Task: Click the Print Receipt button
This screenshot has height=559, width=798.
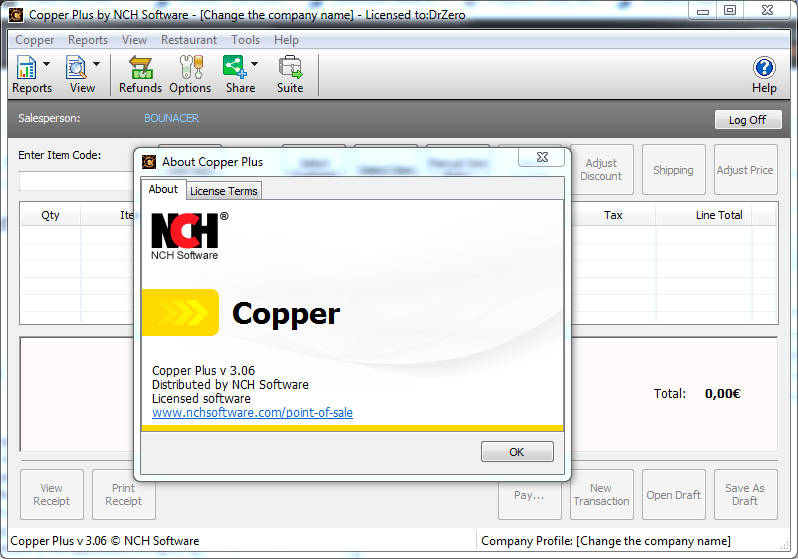Action: tap(124, 494)
